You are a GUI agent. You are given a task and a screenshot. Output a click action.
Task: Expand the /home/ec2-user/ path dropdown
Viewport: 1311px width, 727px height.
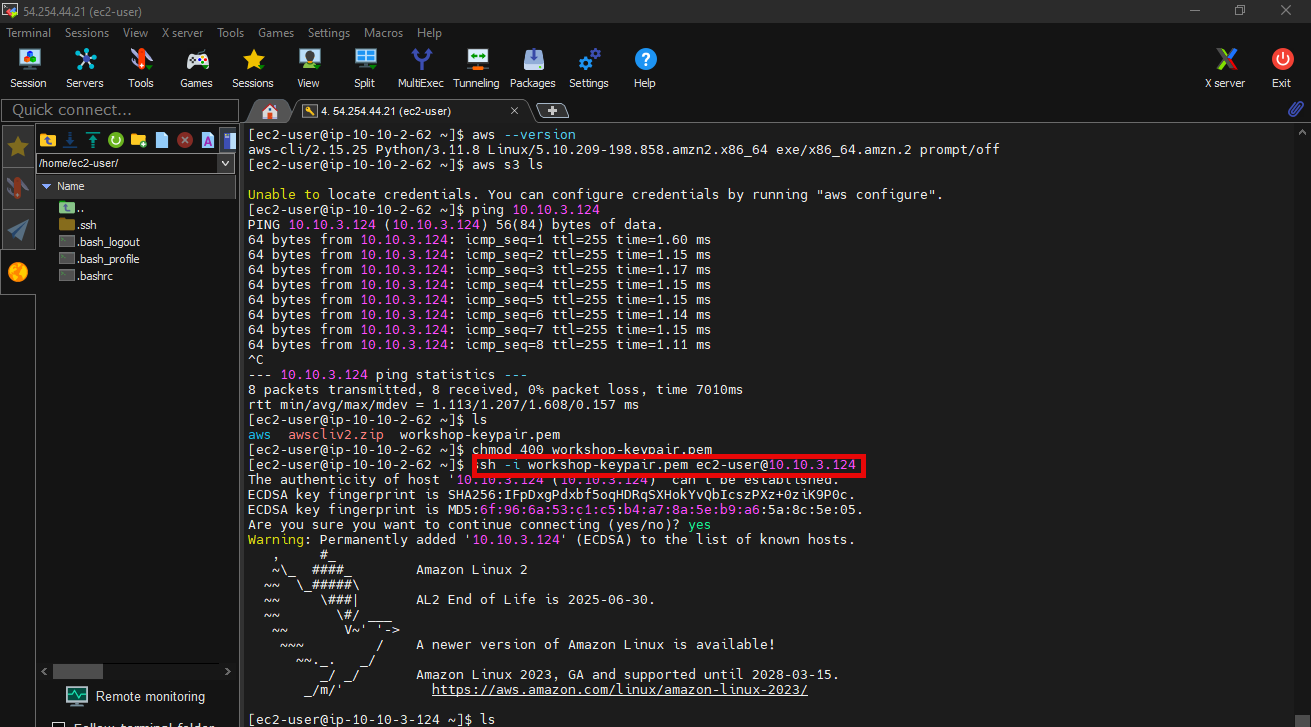(226, 163)
